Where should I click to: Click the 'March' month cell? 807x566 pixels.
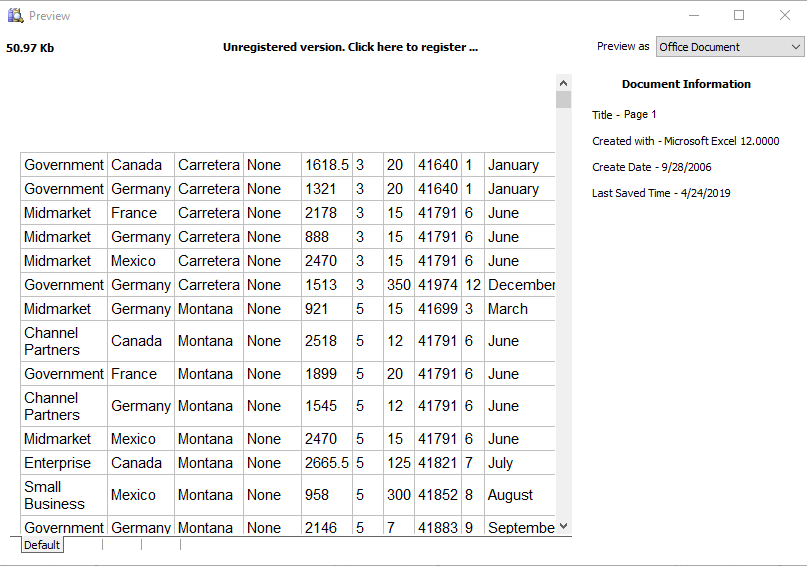pyautogui.click(x=508, y=309)
